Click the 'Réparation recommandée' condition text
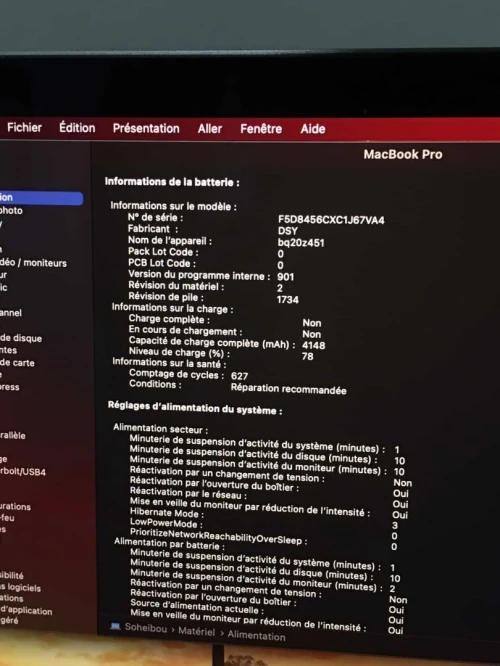Image resolution: width=500 pixels, height=666 pixels. click(x=288, y=389)
